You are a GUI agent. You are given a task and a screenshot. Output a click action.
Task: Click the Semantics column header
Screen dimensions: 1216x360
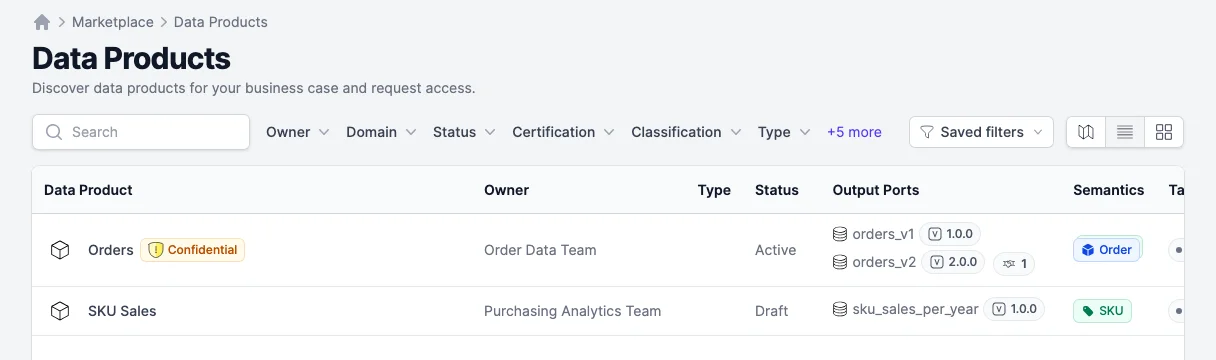1108,190
